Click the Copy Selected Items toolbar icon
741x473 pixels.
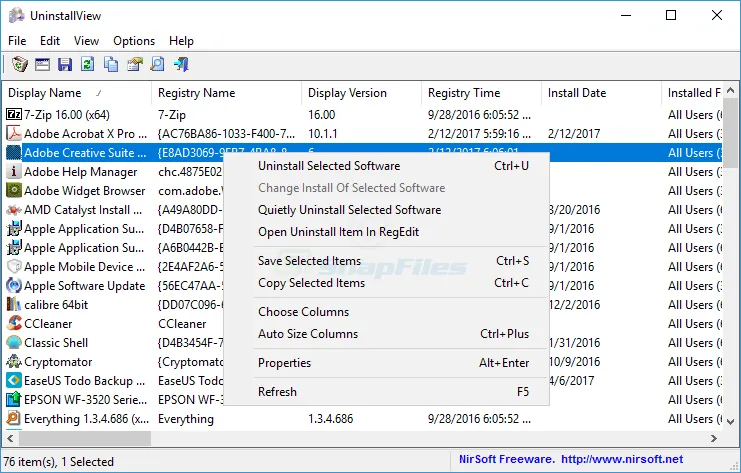tap(111, 64)
